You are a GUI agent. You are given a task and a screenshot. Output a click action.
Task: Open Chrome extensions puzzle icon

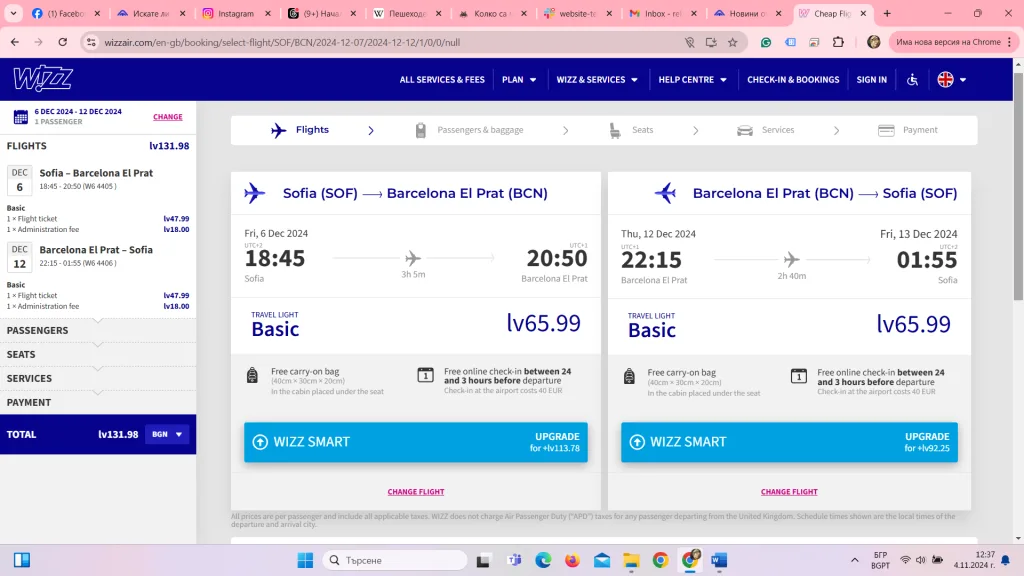coord(839,42)
